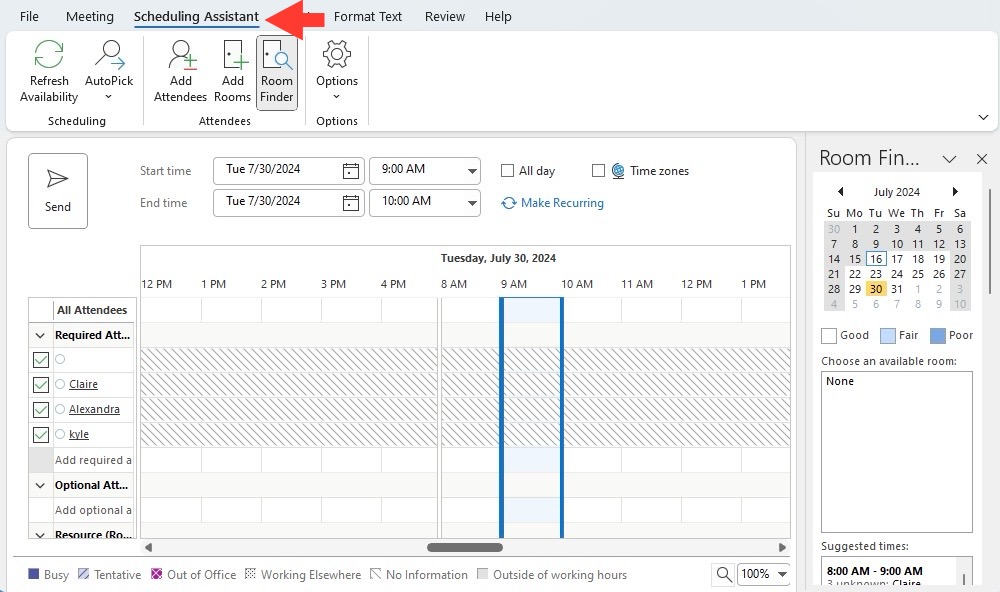Click the Add Rooms icon
This screenshot has height=592, width=1000.
233,55
